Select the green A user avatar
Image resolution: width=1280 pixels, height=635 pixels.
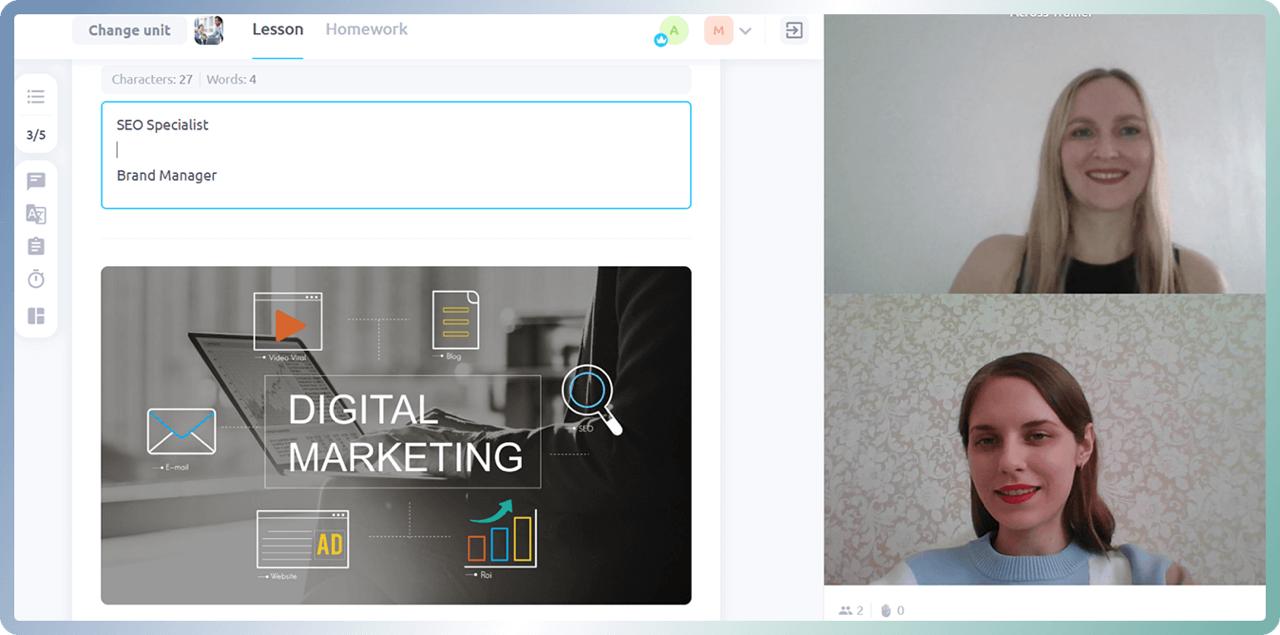[x=674, y=31]
